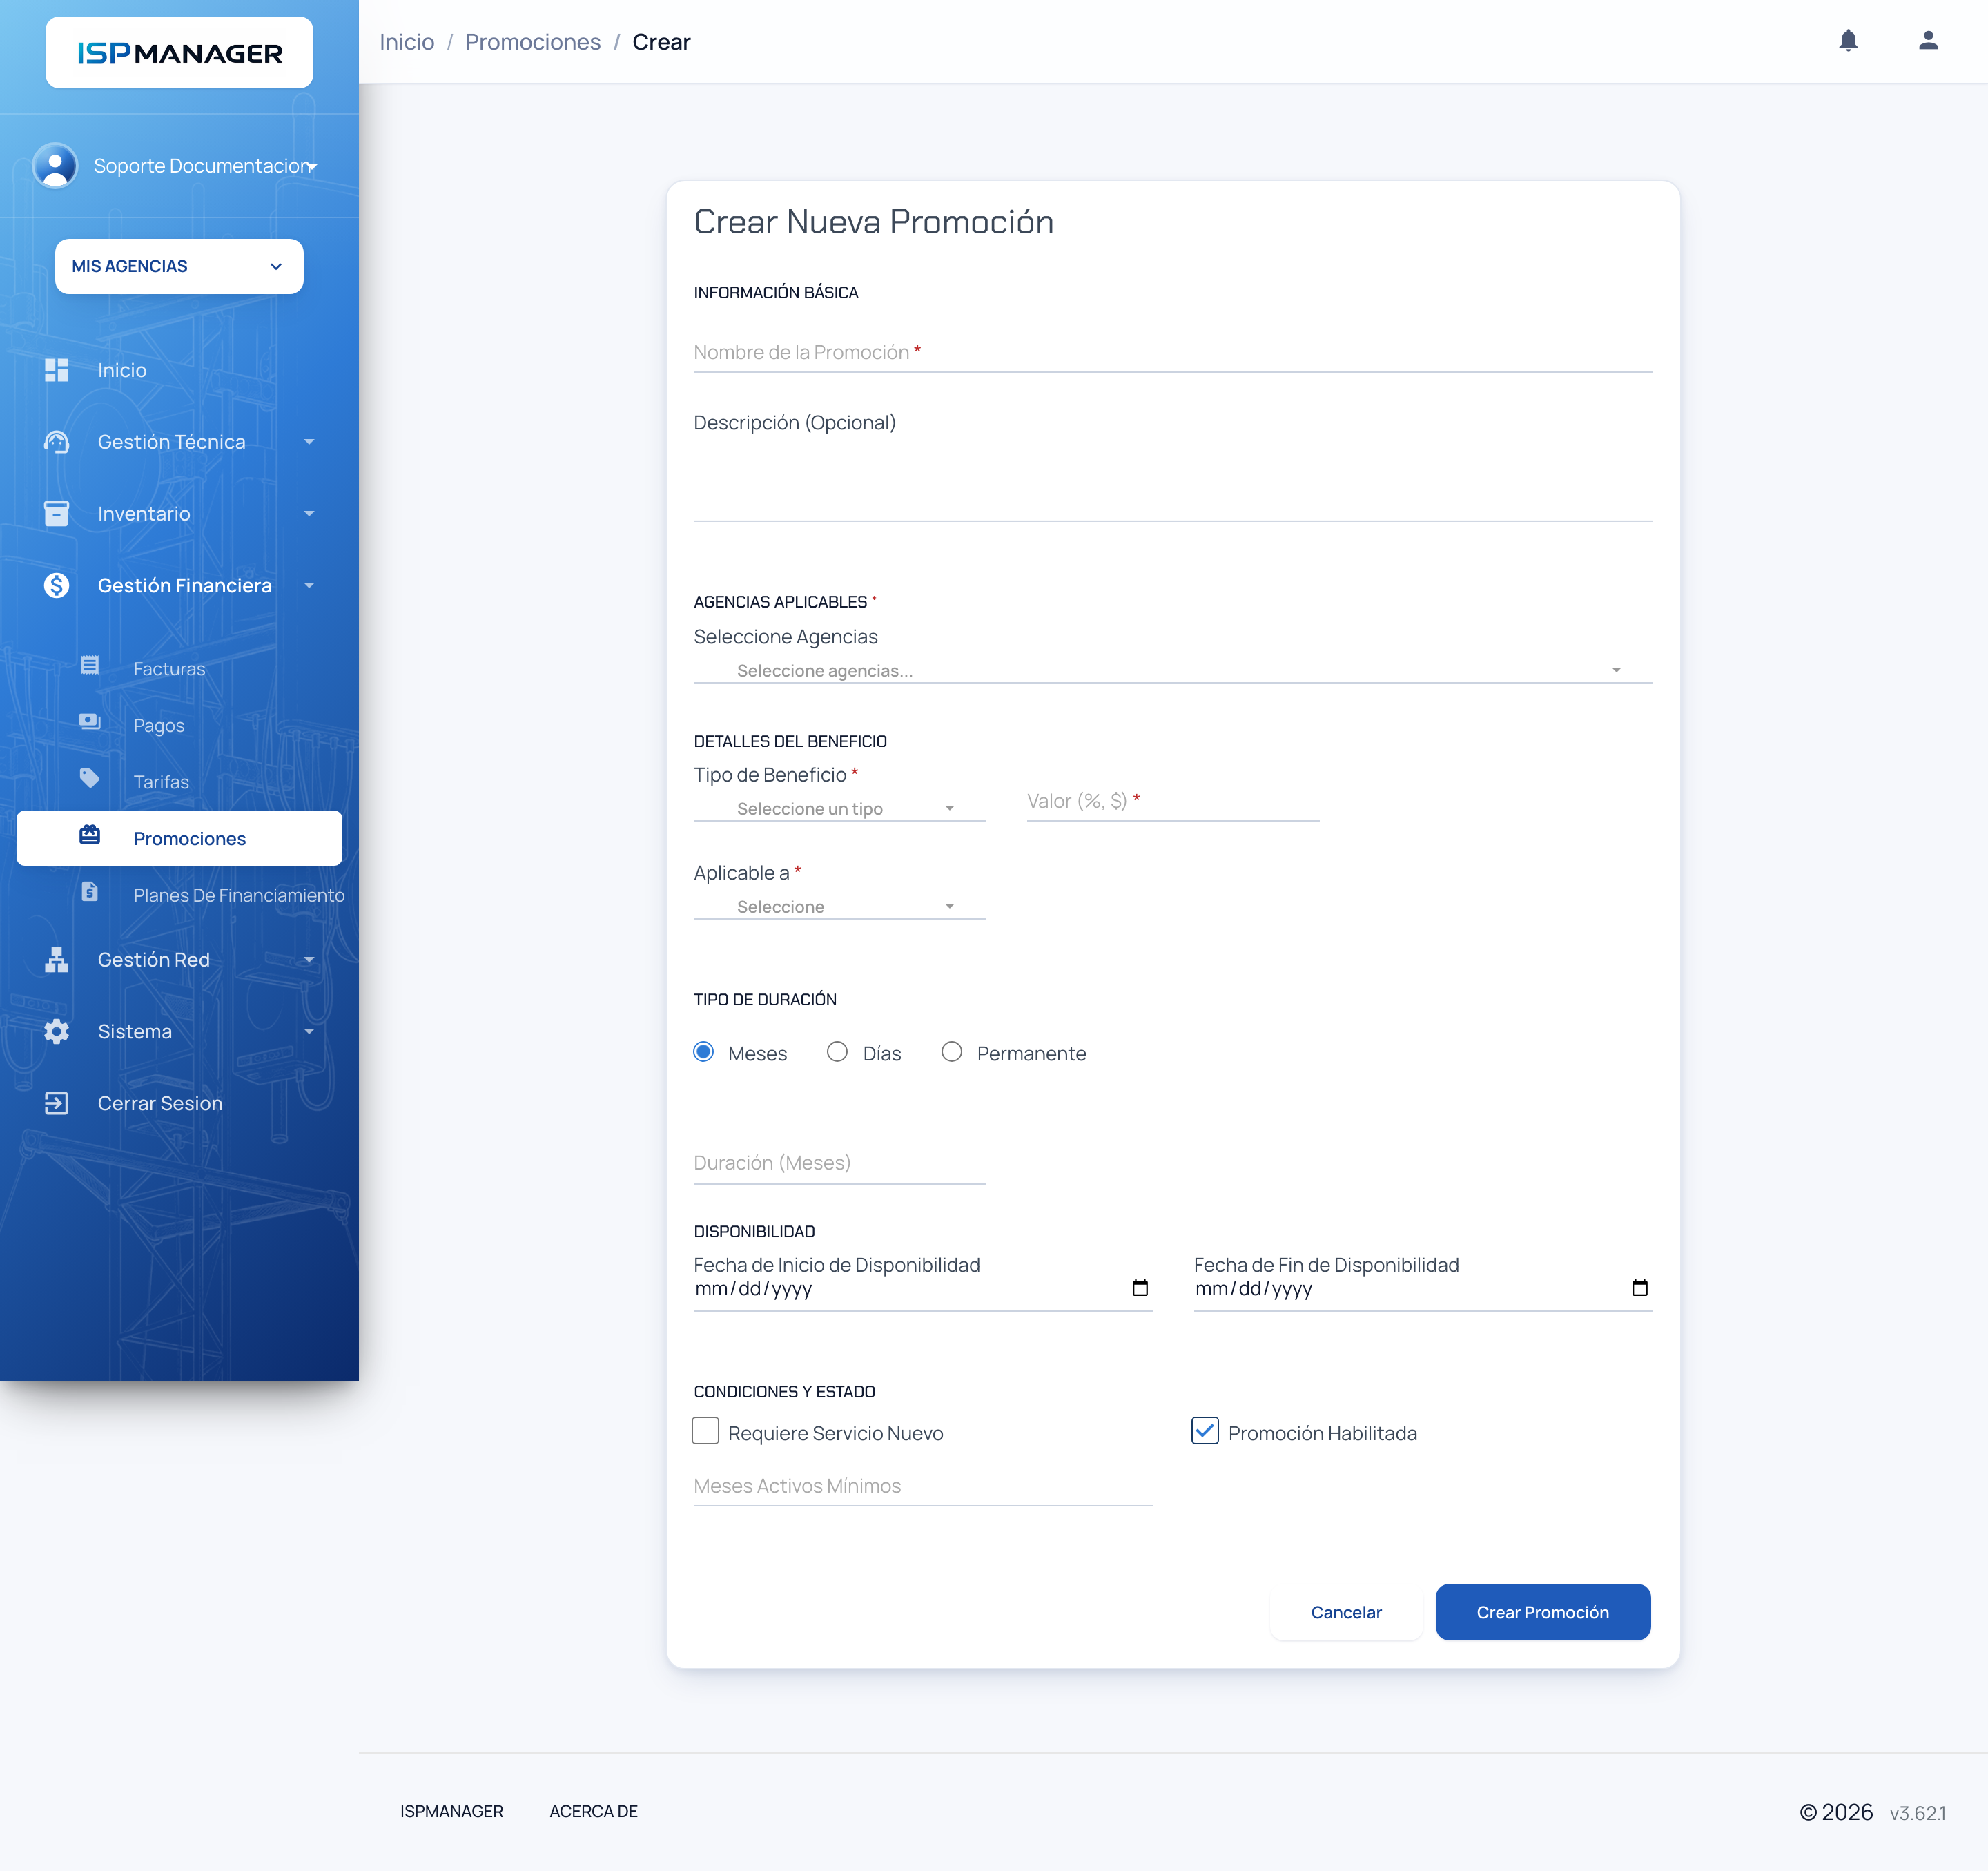Click the ISPMANAGER footer link

(452, 1811)
